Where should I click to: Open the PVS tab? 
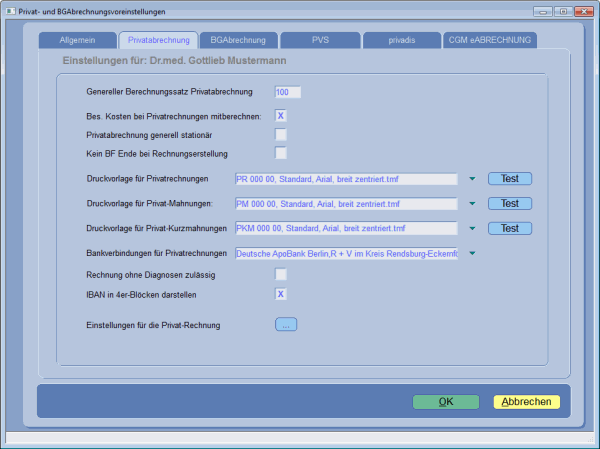click(x=319, y=41)
